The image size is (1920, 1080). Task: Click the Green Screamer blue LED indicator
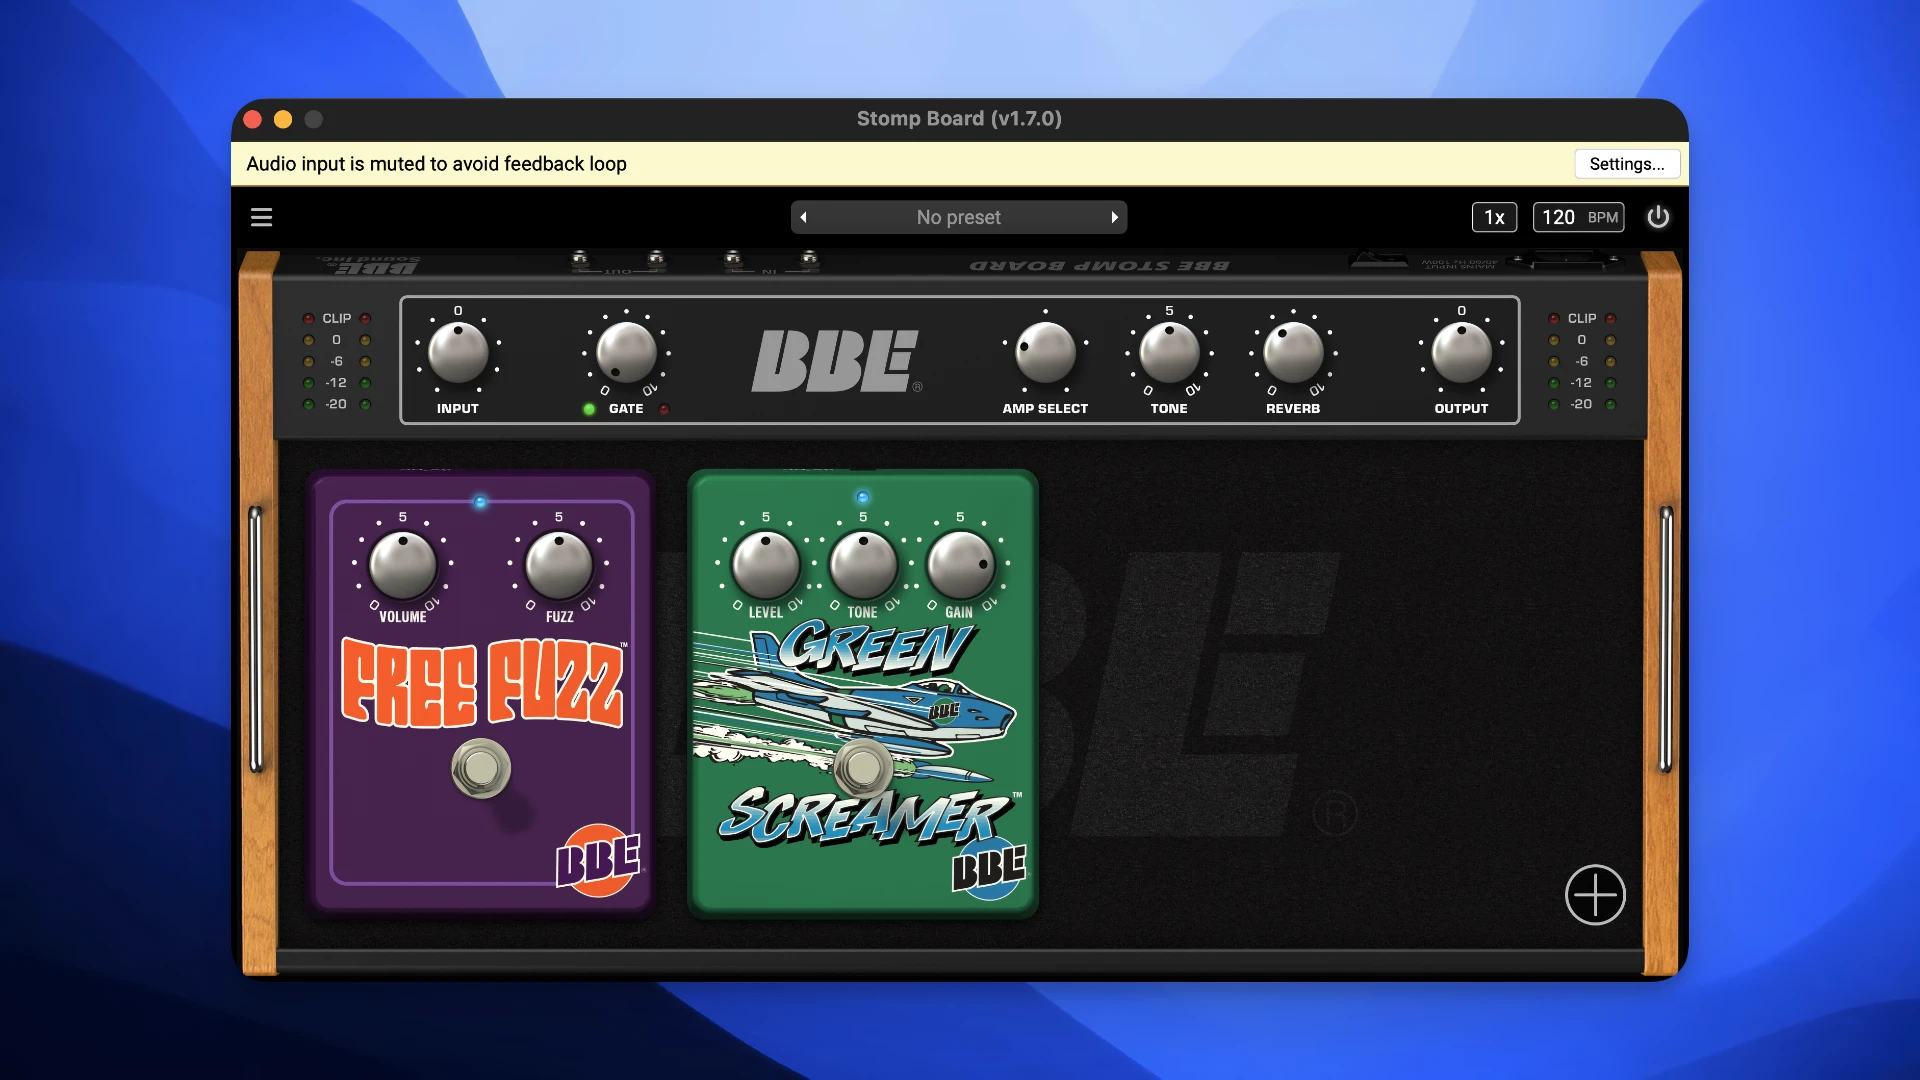coord(863,497)
